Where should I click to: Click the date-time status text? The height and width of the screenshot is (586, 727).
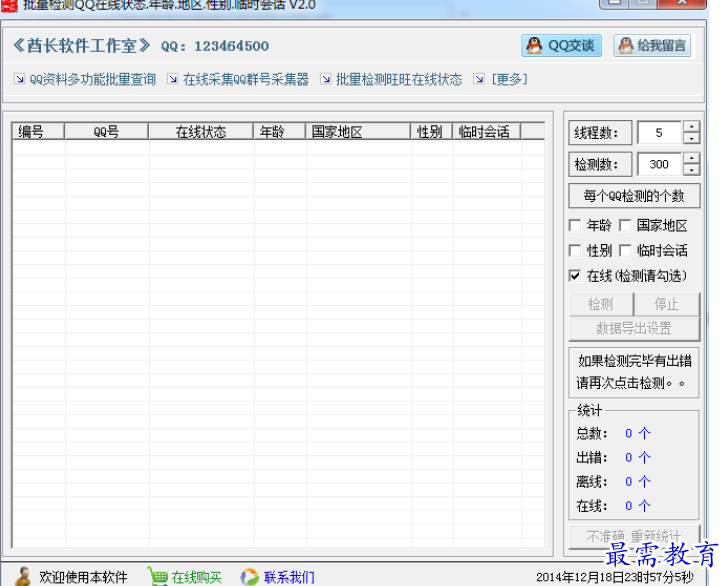615,577
